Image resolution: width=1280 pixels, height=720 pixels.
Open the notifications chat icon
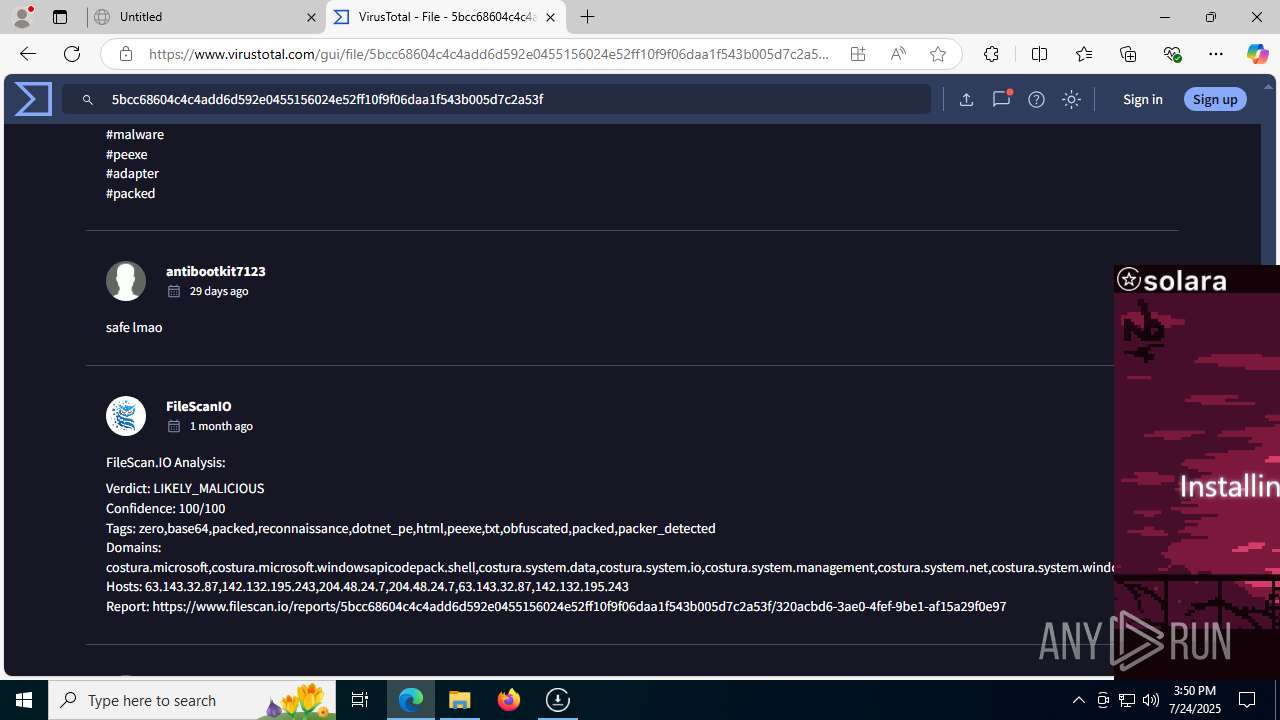(1001, 99)
